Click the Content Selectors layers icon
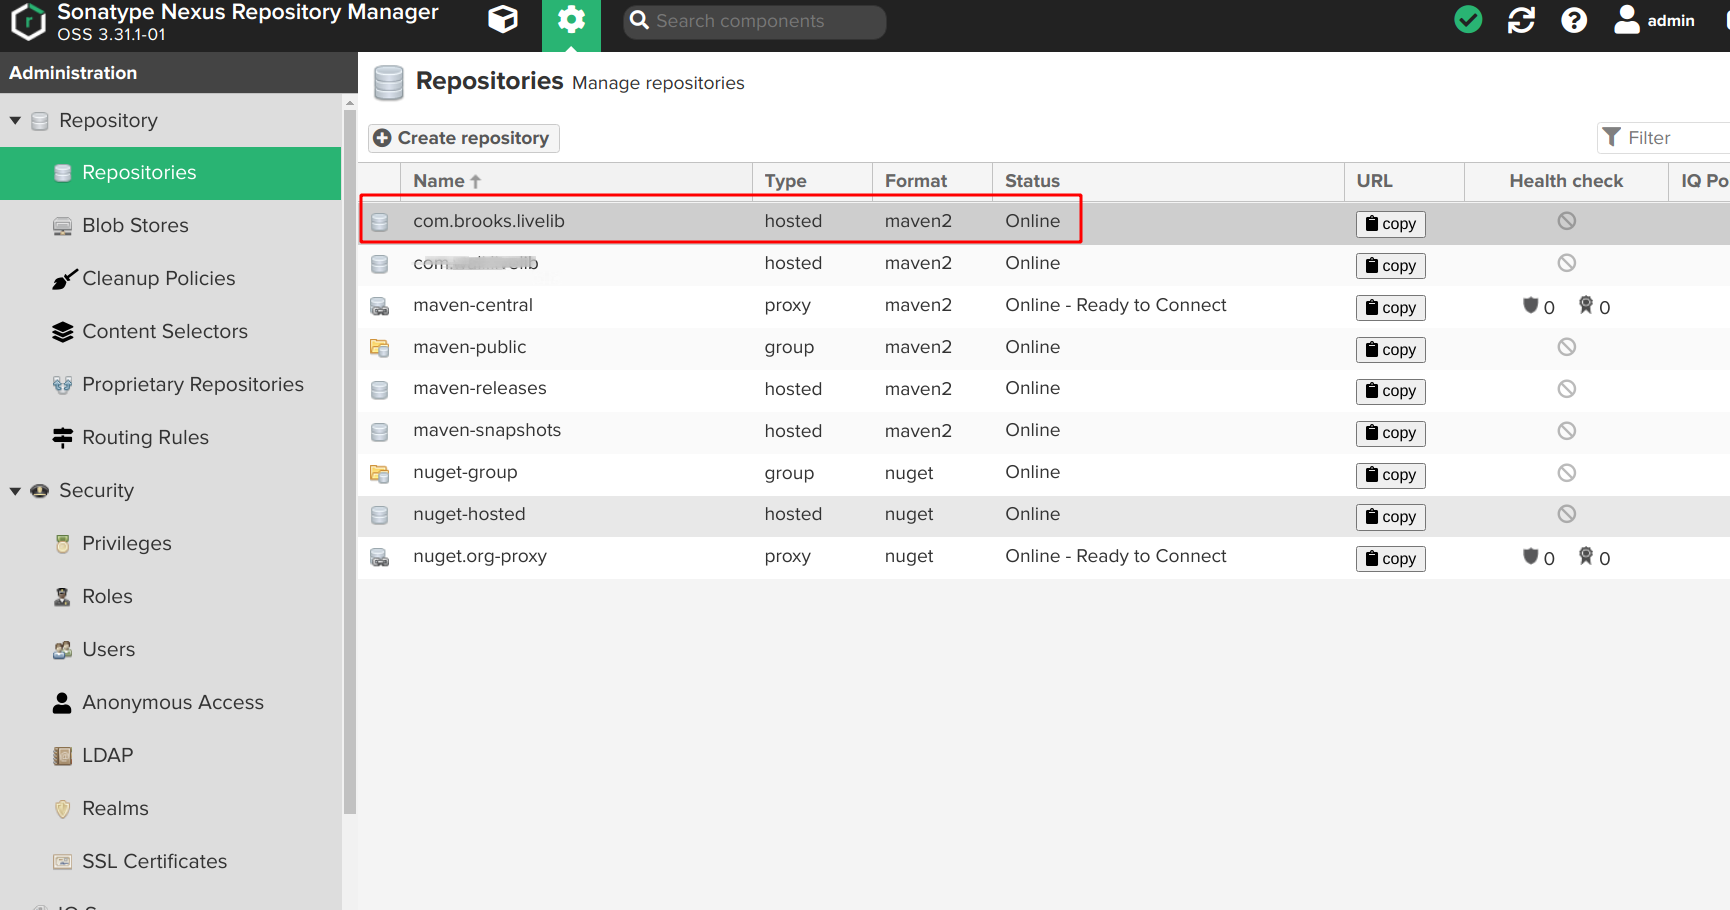The width and height of the screenshot is (1730, 910). click(62, 332)
